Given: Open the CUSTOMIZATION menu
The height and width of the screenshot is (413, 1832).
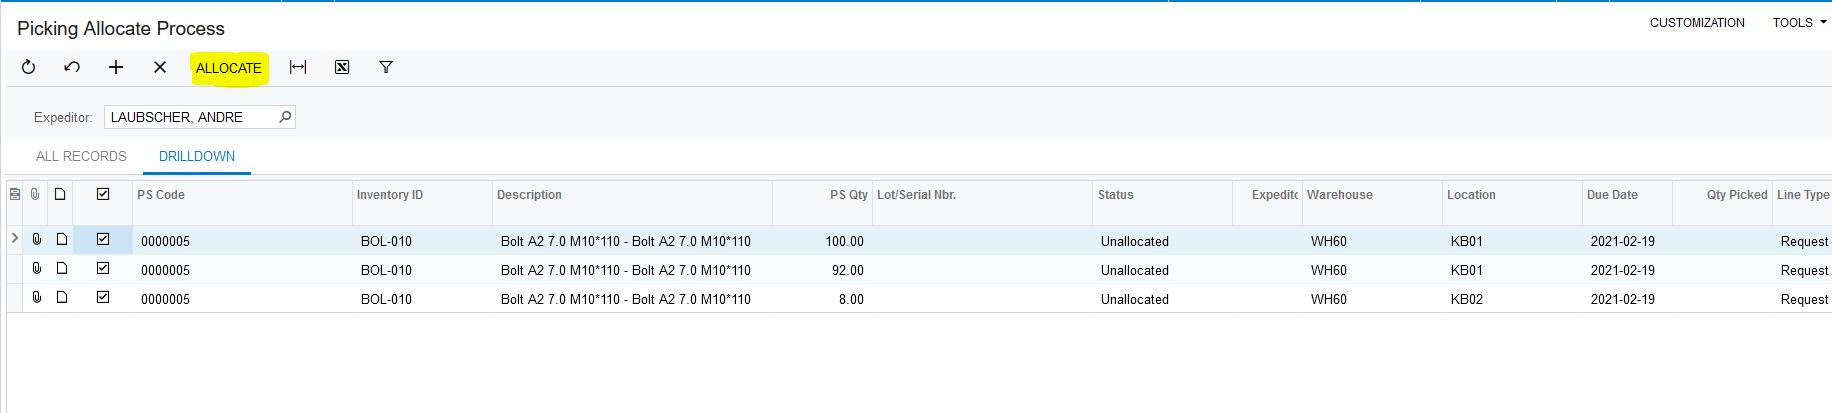Looking at the screenshot, I should click(1697, 22).
